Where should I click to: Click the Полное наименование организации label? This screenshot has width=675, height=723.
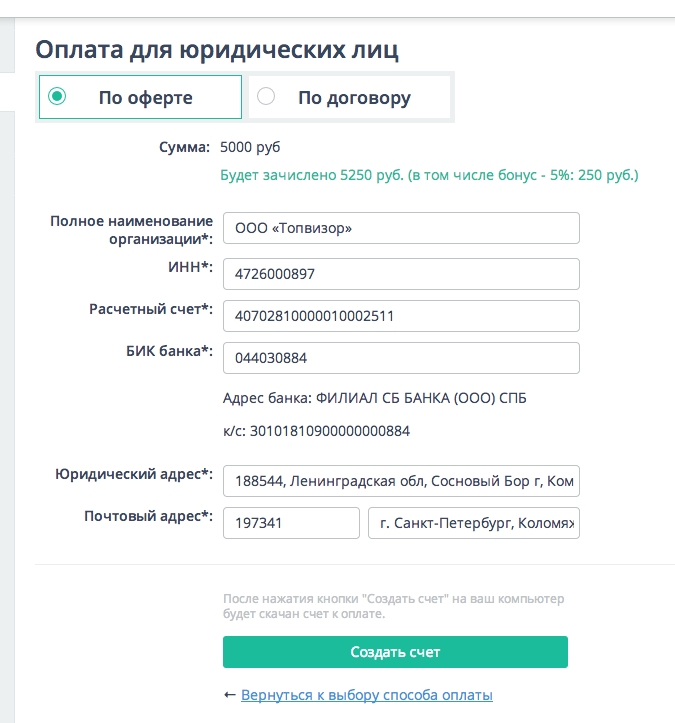[131, 230]
